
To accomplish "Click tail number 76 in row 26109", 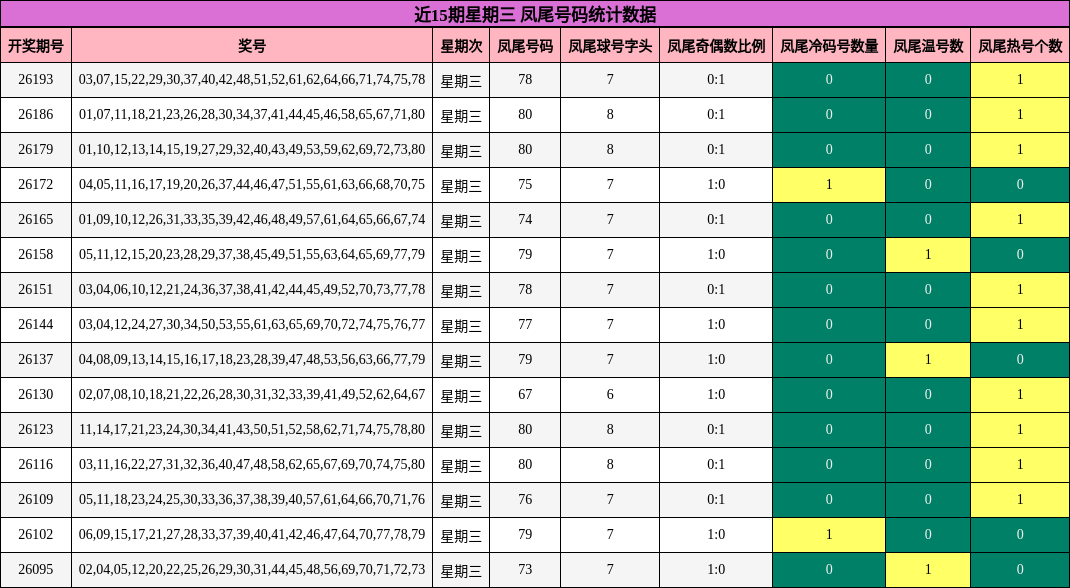I will [525, 499].
